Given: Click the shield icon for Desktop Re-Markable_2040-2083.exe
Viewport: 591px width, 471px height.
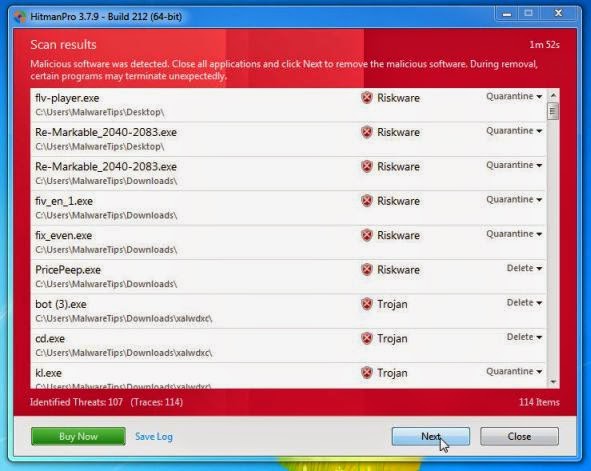Looking at the screenshot, I should tap(367, 132).
